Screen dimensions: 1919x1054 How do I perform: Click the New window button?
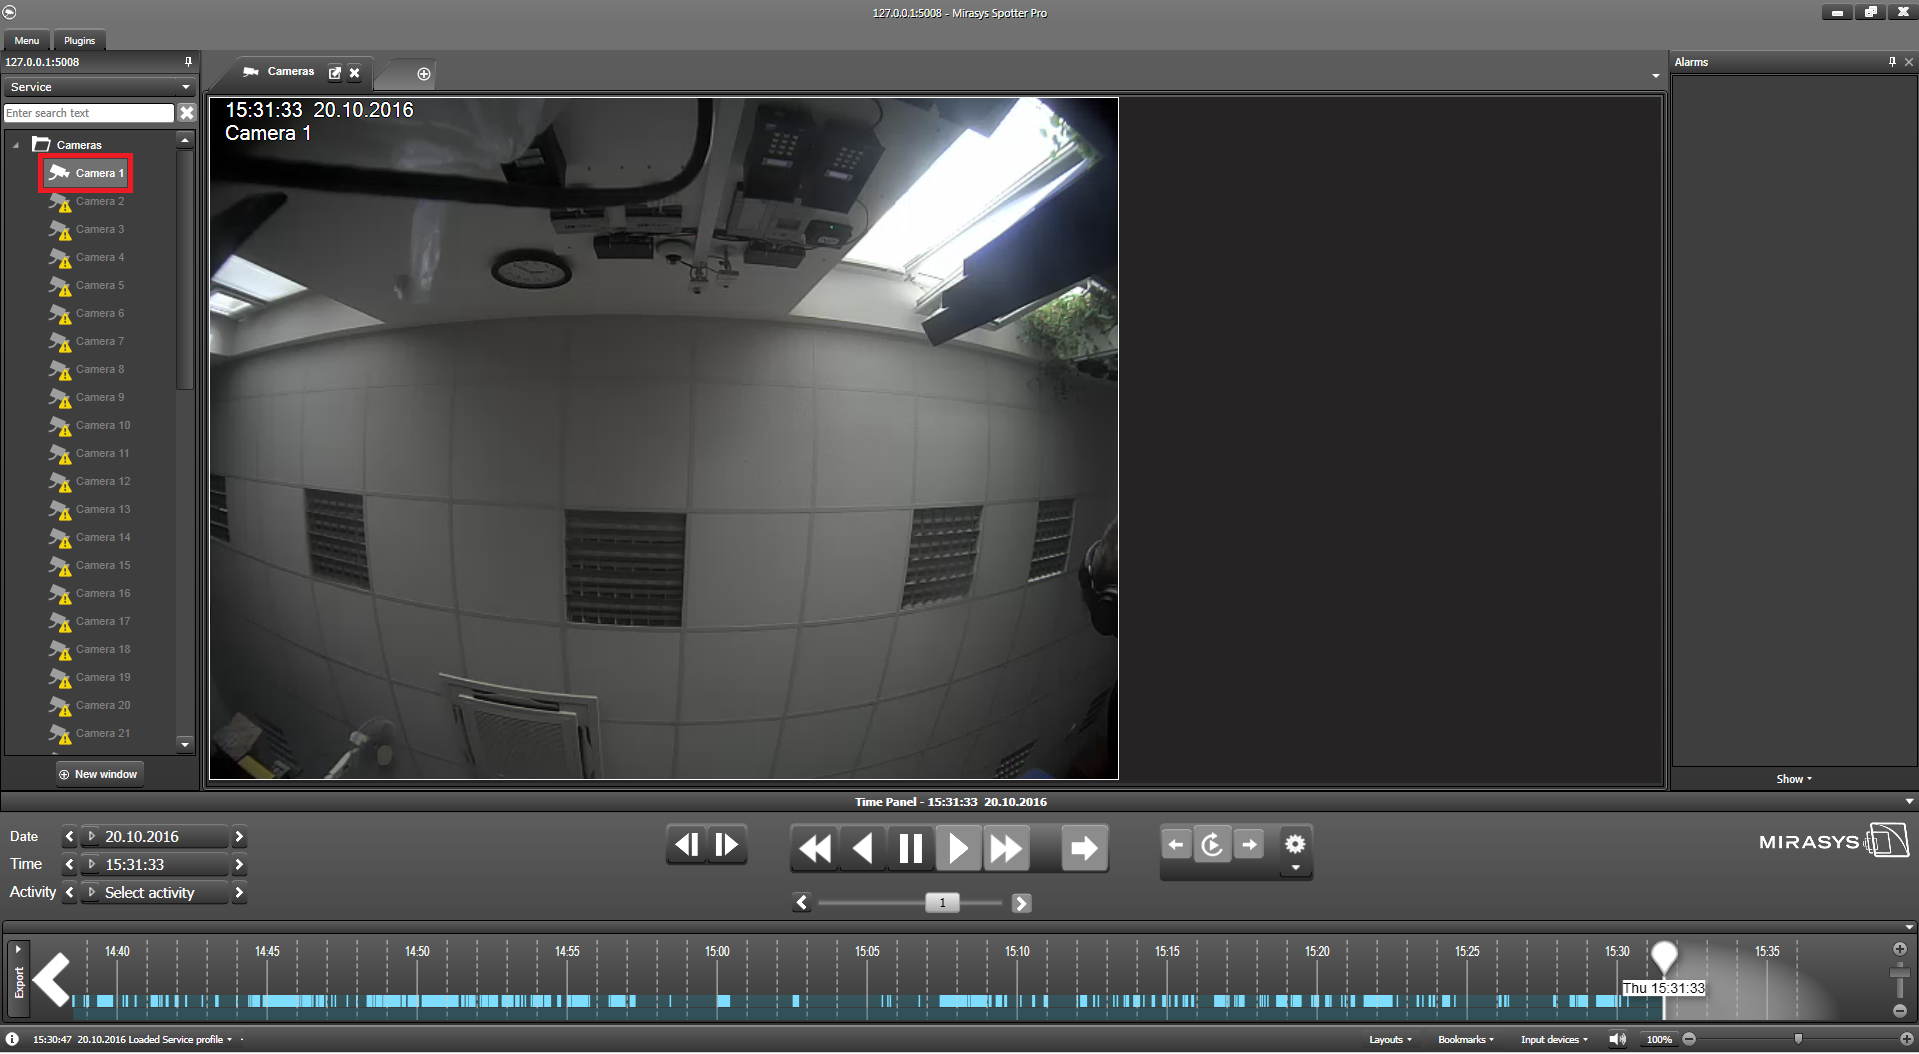point(99,774)
